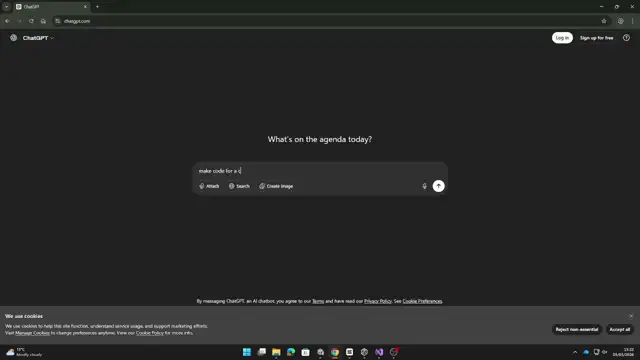Open OneDrive cloud tray icon

pyautogui.click(x=586, y=352)
